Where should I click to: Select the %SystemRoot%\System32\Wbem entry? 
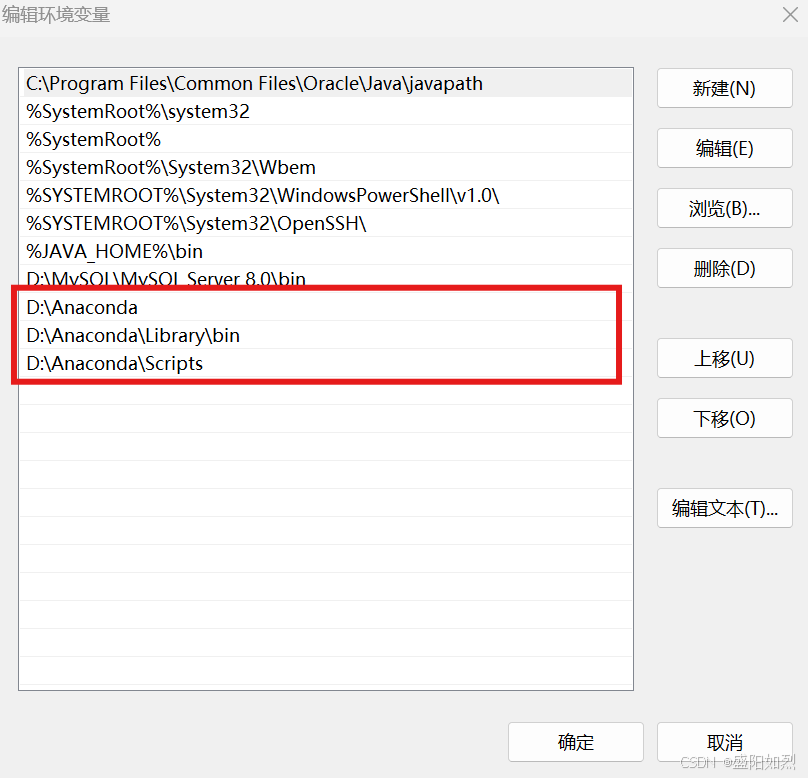[326, 167]
